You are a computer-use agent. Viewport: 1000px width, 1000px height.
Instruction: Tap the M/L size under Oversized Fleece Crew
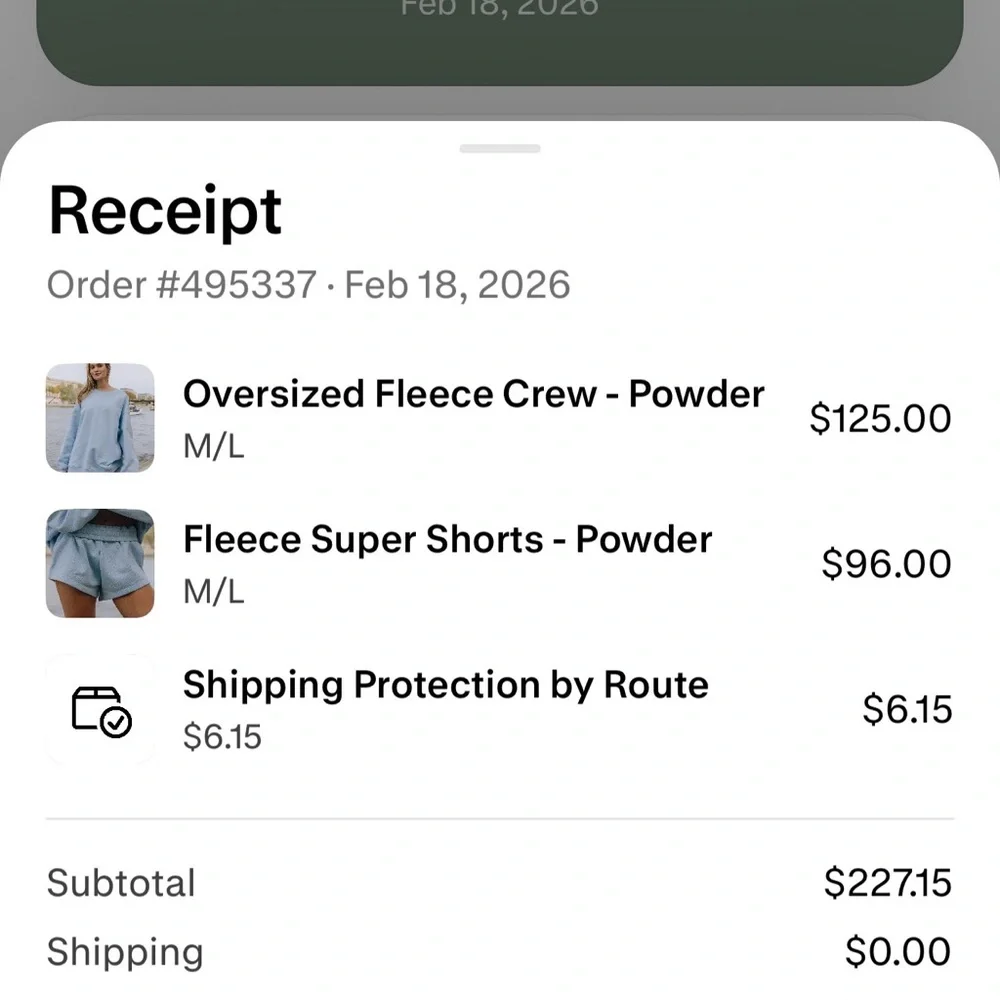tap(213, 446)
